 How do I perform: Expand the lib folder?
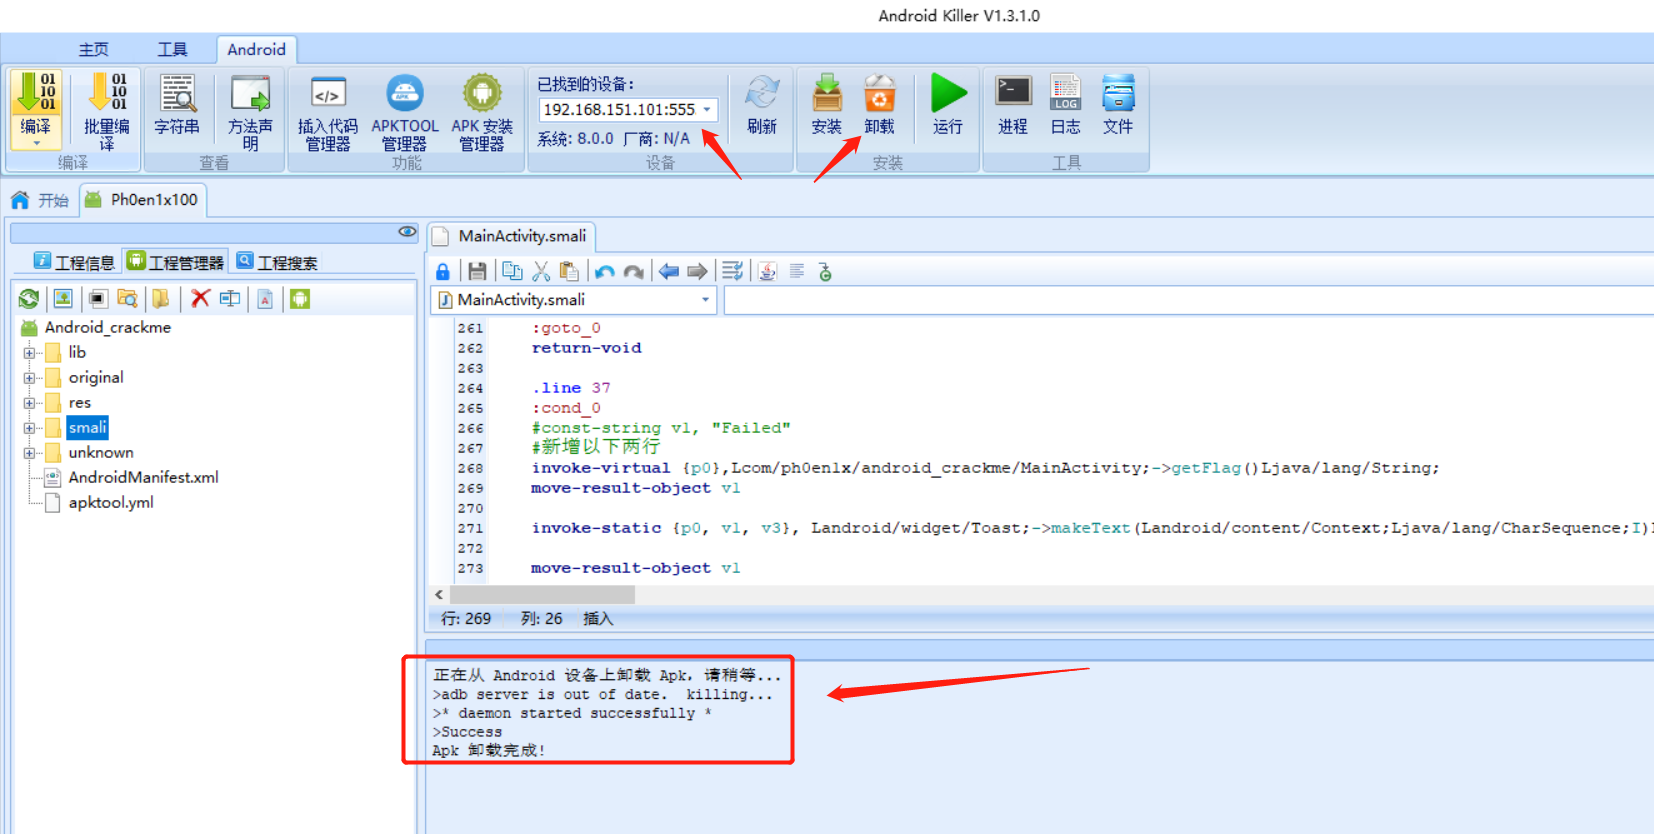click(x=29, y=353)
